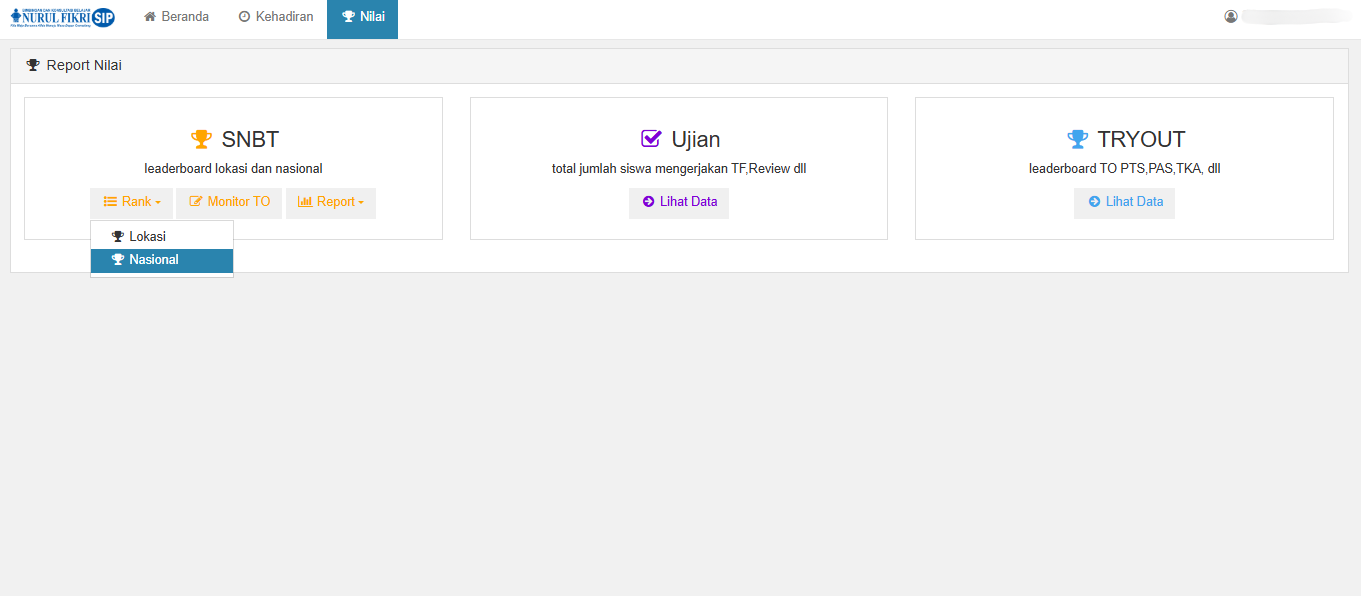Click the orange SNBT trophy icon

pos(201,139)
